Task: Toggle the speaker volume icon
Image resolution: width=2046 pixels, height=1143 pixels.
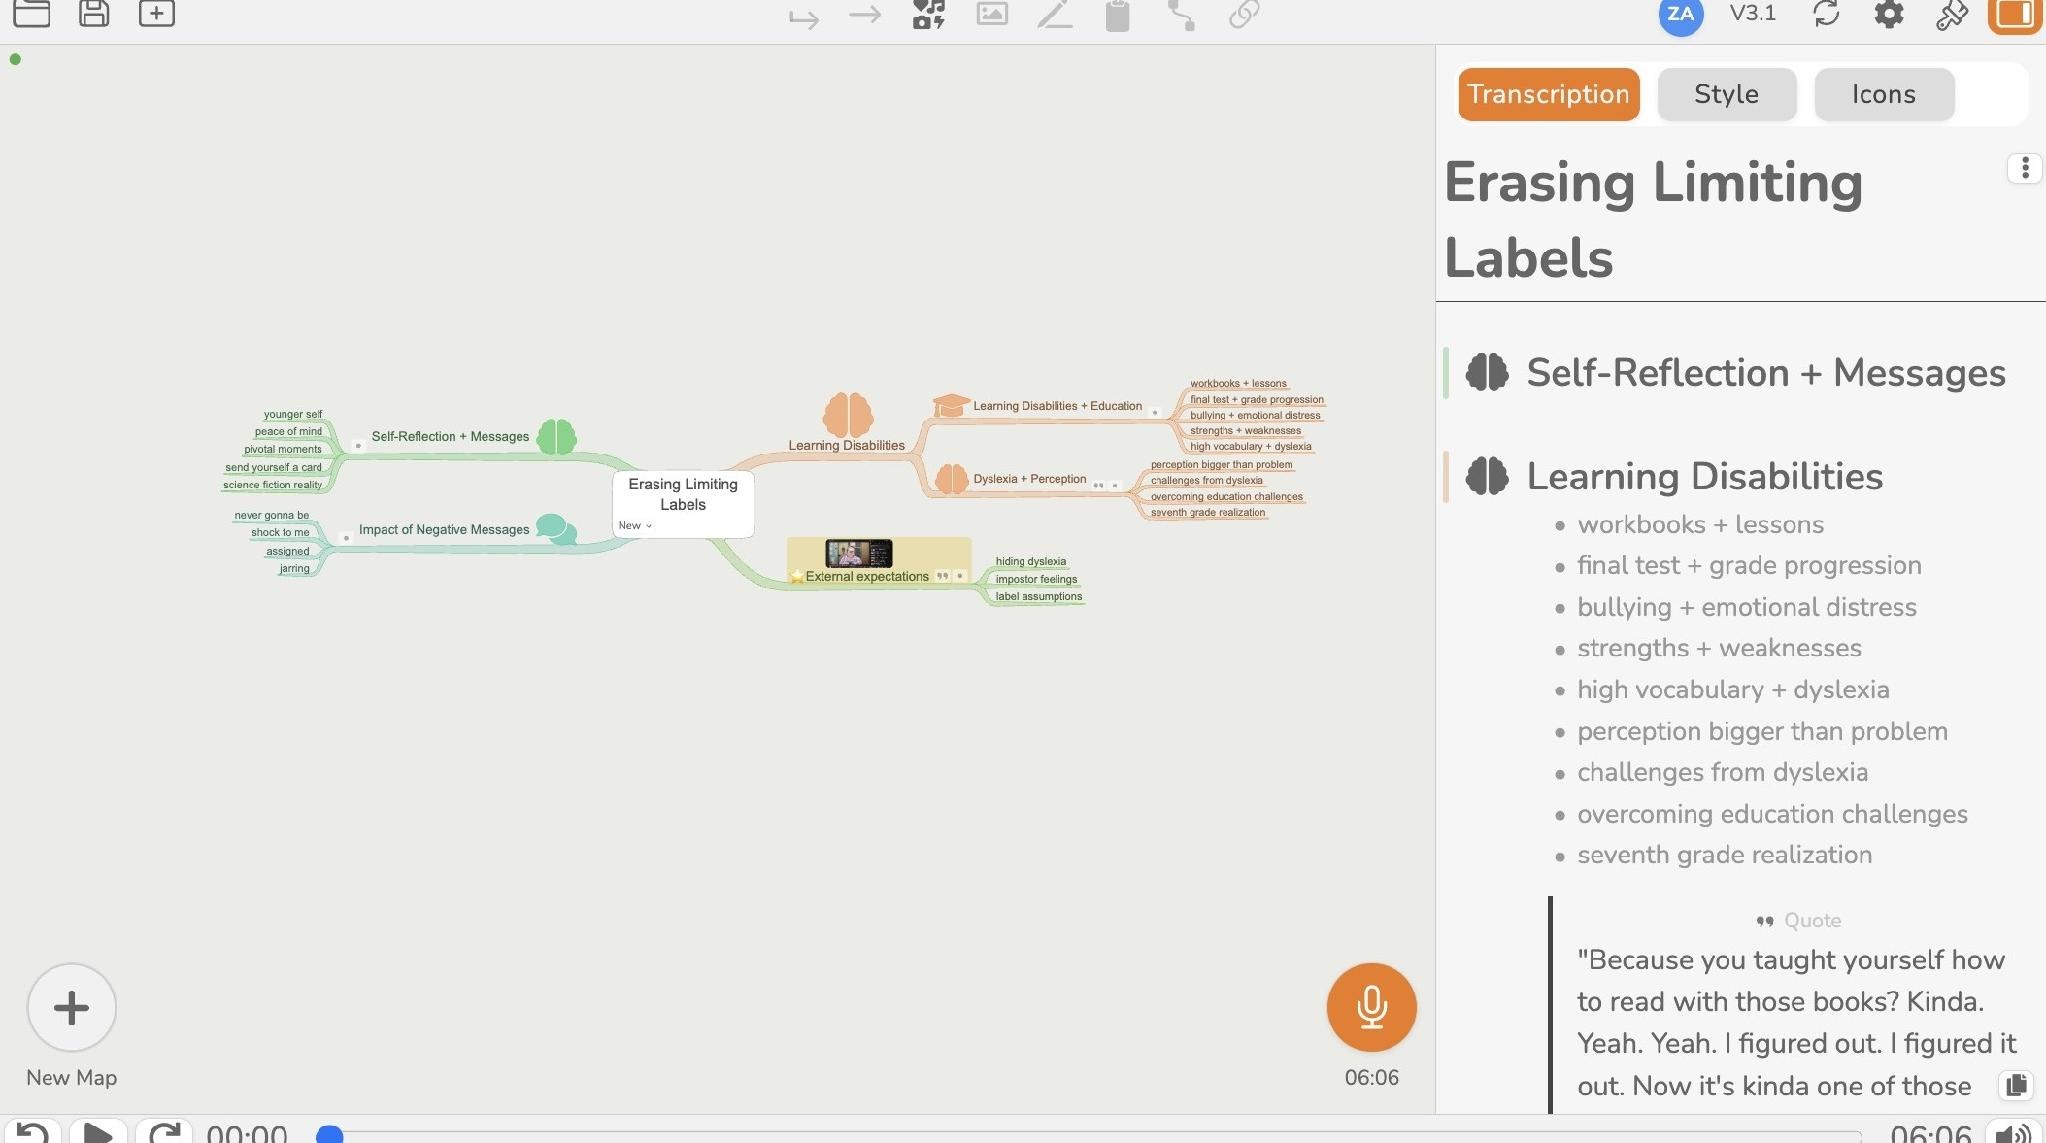Action: [2012, 1132]
